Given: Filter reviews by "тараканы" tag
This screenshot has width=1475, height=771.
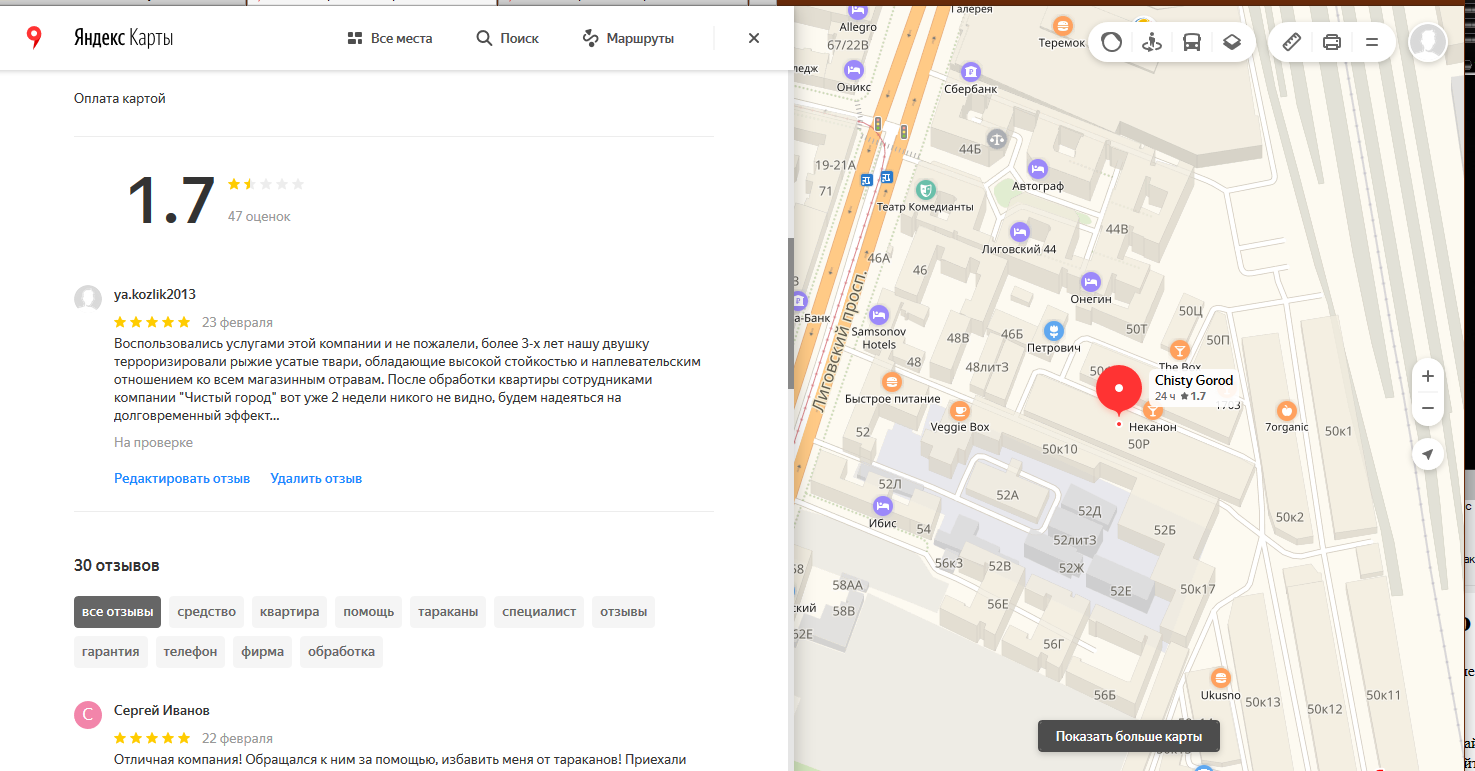Looking at the screenshot, I should point(448,611).
